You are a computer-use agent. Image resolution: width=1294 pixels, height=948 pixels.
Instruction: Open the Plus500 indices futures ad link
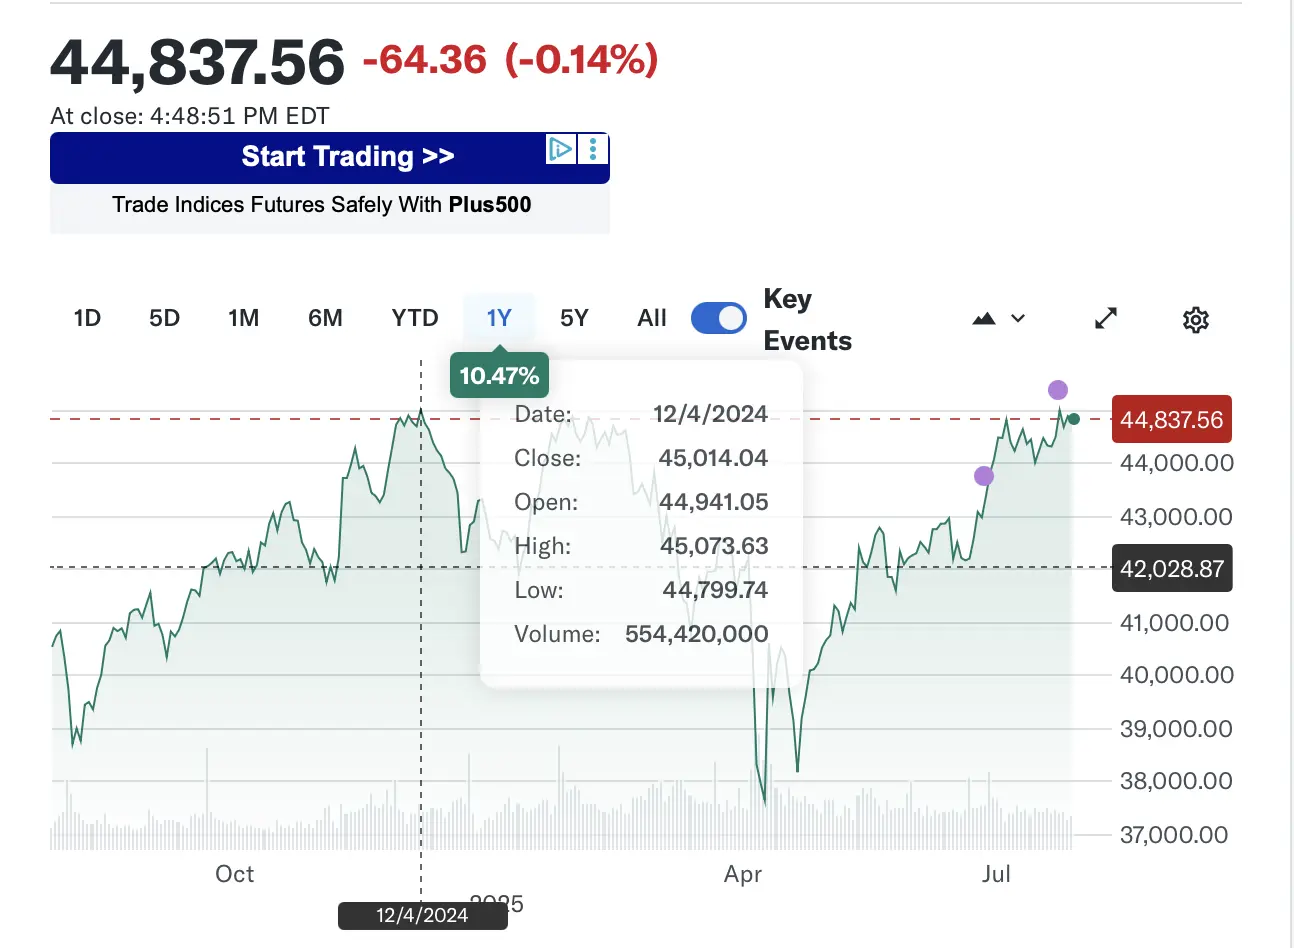point(322,205)
